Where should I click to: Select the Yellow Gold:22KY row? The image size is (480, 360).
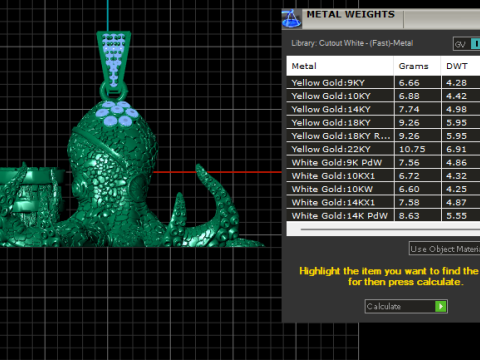pos(383,149)
